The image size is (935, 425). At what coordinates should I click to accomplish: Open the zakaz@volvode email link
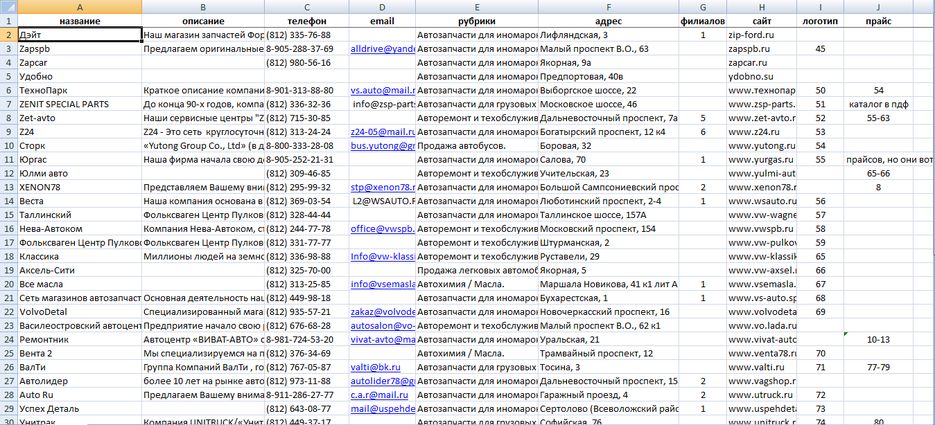382,312
